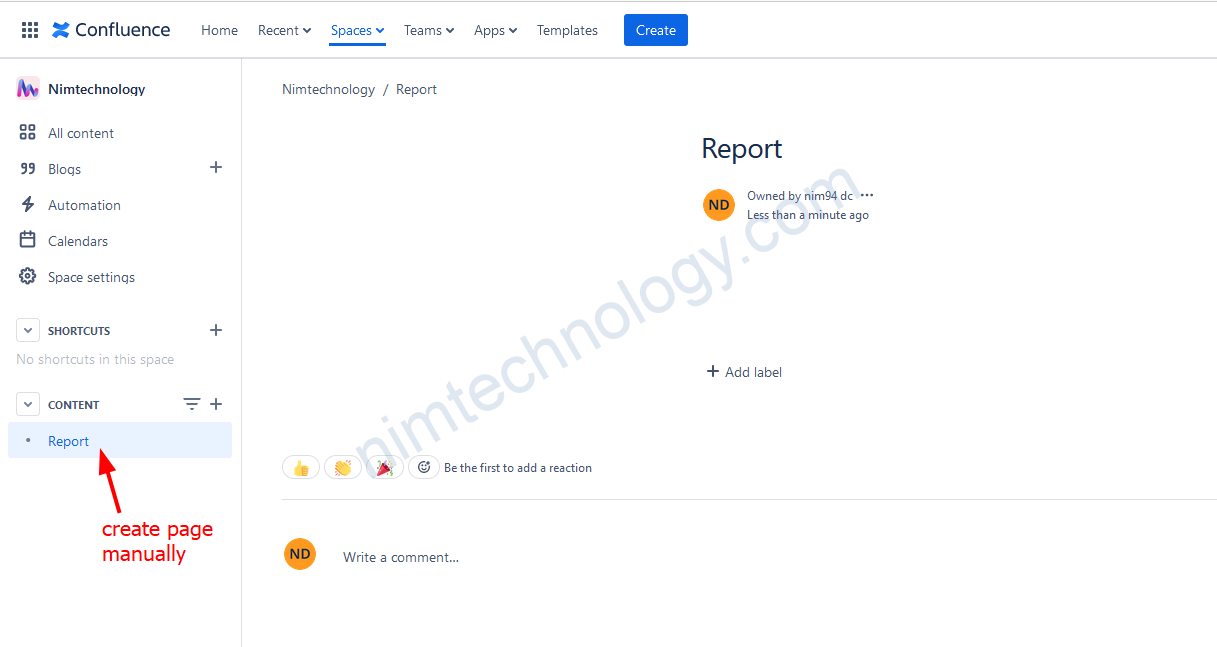Open more options next to page owner
Screen dimensions: 1217x647
867,196
